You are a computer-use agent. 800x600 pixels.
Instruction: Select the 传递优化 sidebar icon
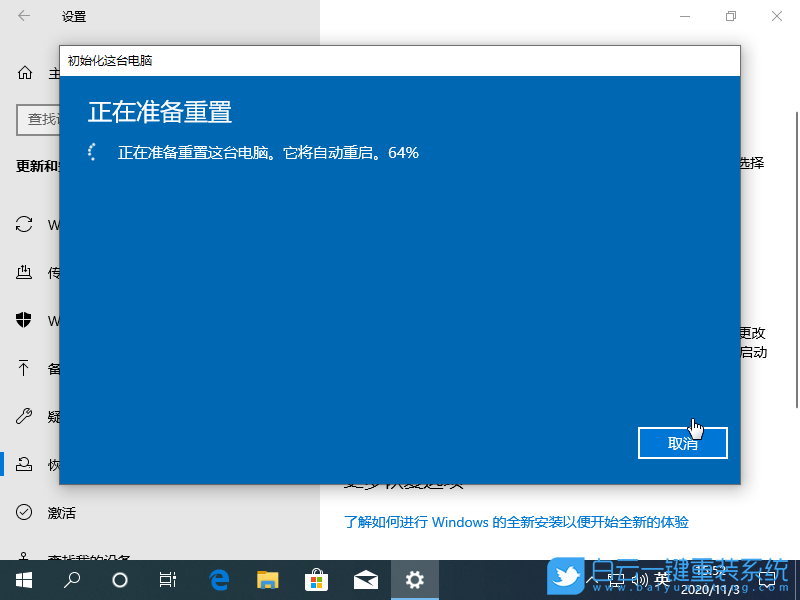coord(23,272)
